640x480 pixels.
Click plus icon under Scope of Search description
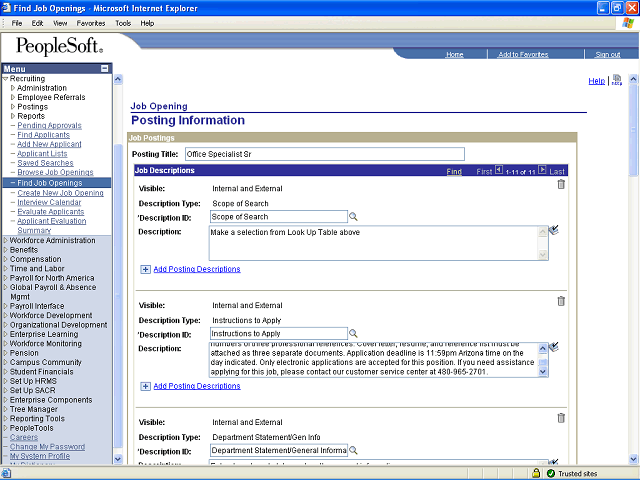(x=145, y=269)
